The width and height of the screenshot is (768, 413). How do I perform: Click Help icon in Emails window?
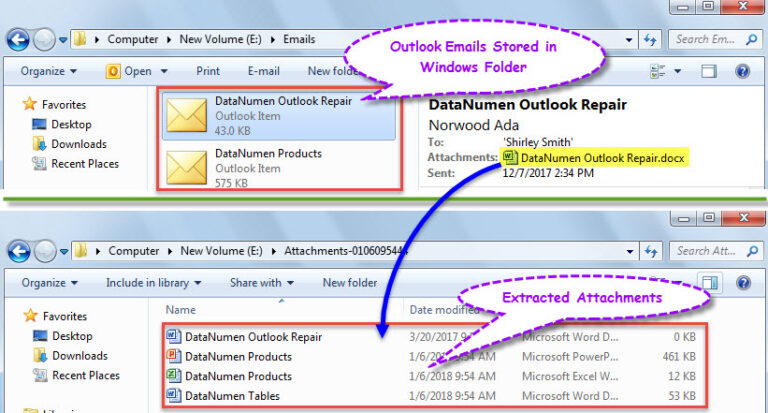(x=743, y=72)
